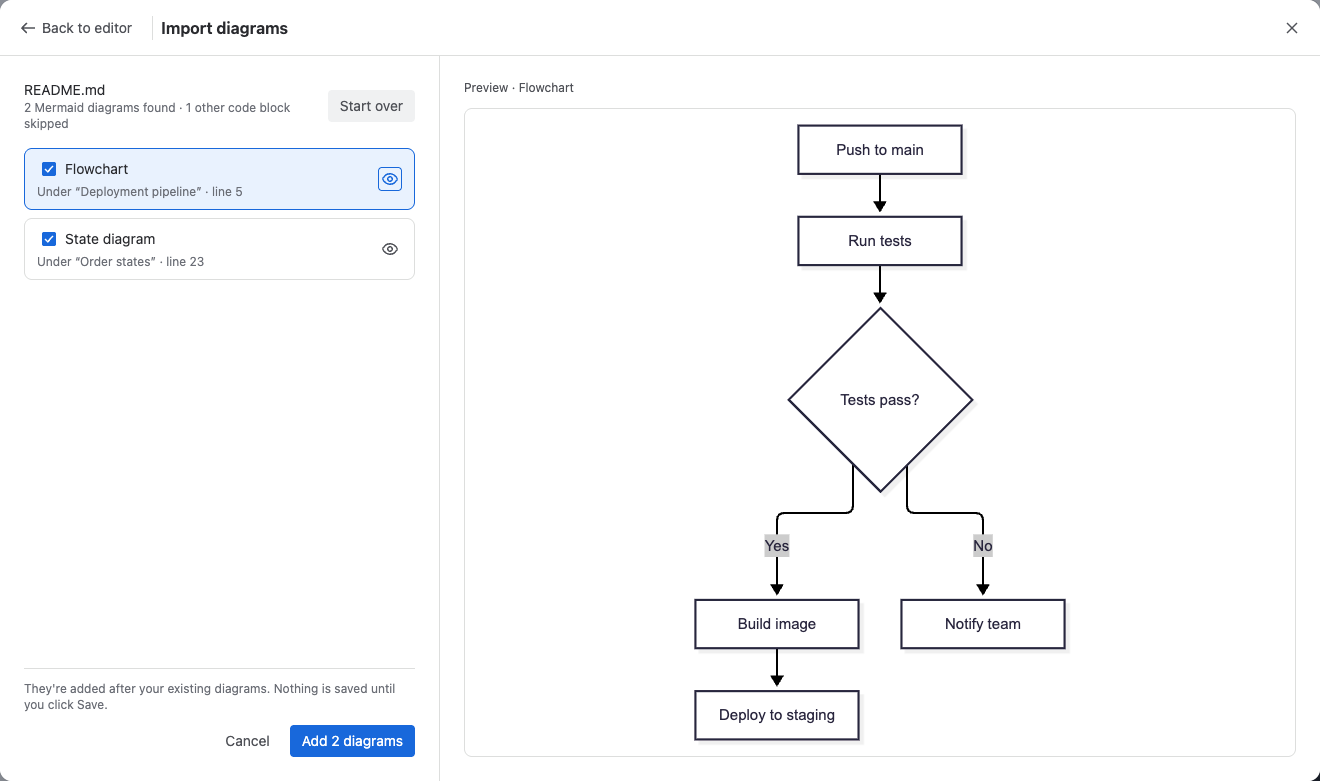Uncheck the State diagram checkbox
Screen dimensions: 1320x781
49,239
